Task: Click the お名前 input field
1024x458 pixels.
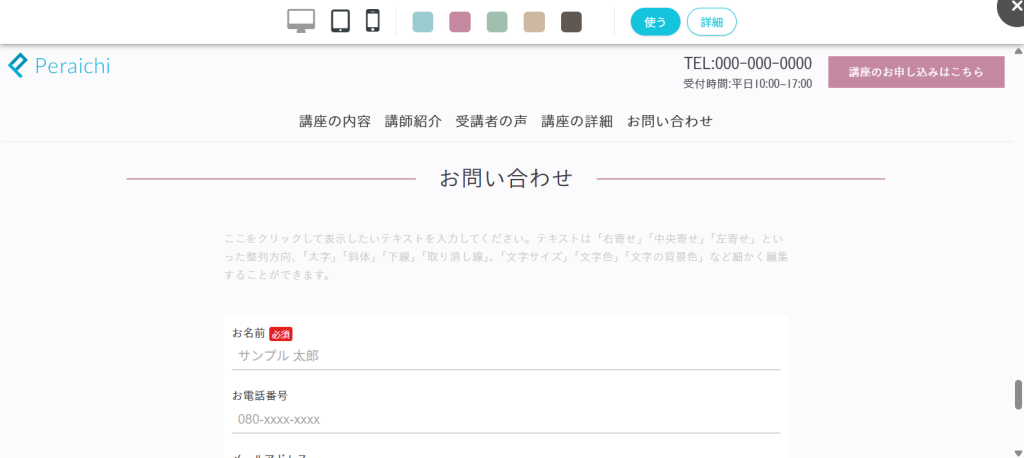Action: click(x=506, y=356)
